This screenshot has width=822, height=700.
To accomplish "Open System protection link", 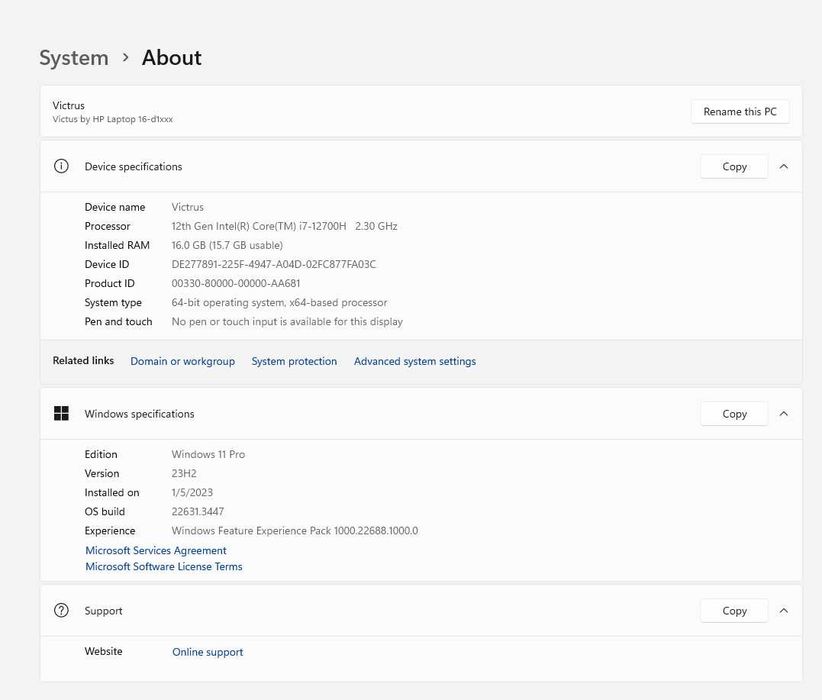I will coord(294,361).
